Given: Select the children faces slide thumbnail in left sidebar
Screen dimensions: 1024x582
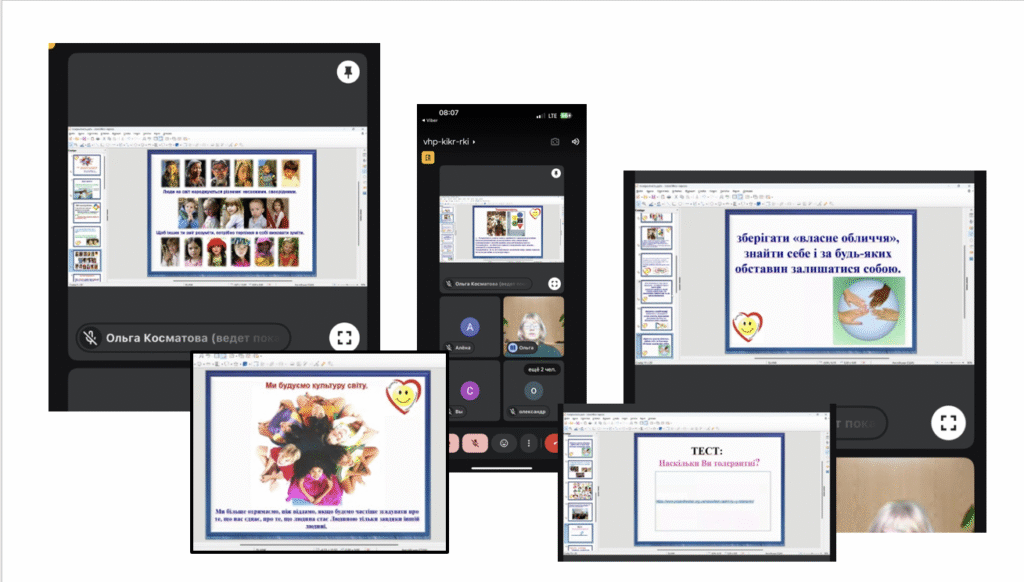Looking at the screenshot, I should click(85, 262).
